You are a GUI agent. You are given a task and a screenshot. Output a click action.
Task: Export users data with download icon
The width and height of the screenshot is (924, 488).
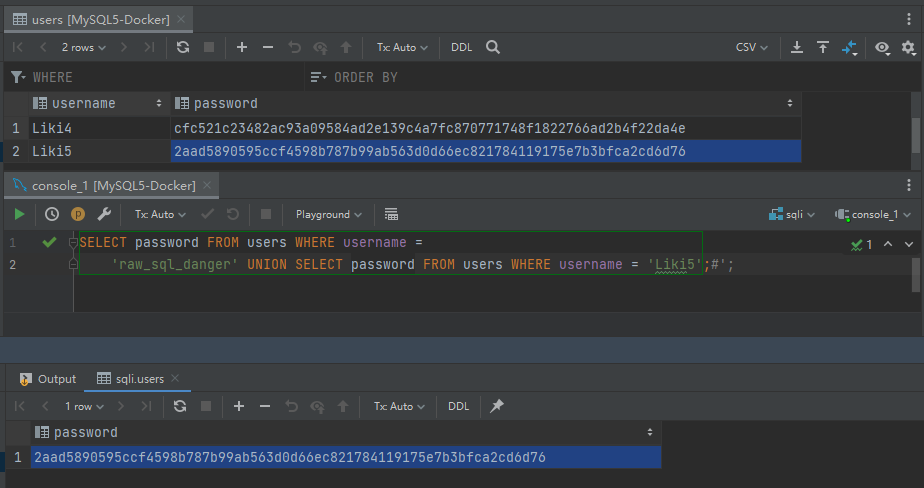(x=797, y=47)
